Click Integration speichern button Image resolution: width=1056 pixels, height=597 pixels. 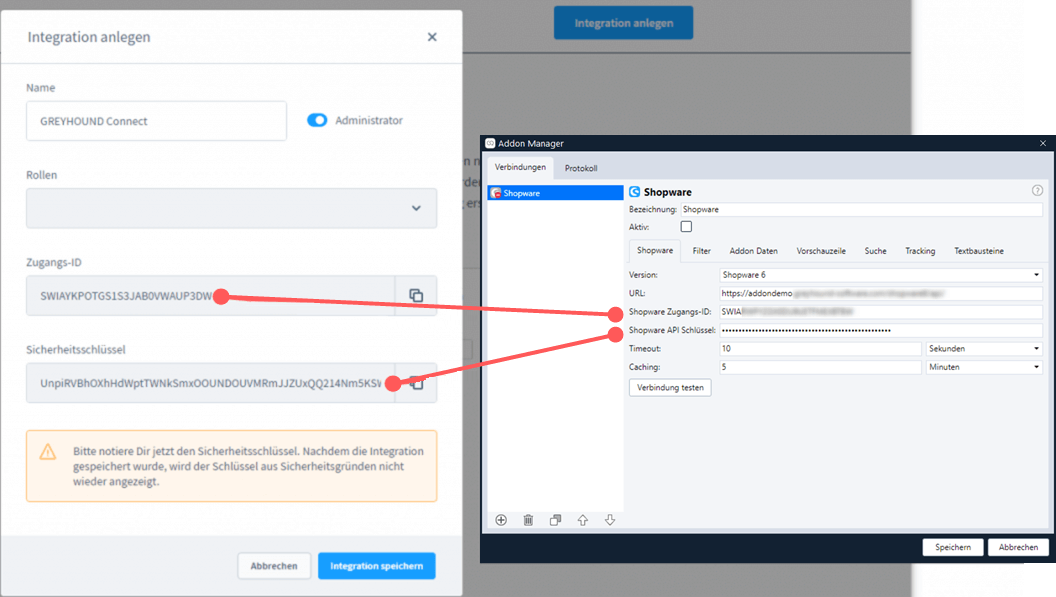tap(376, 566)
